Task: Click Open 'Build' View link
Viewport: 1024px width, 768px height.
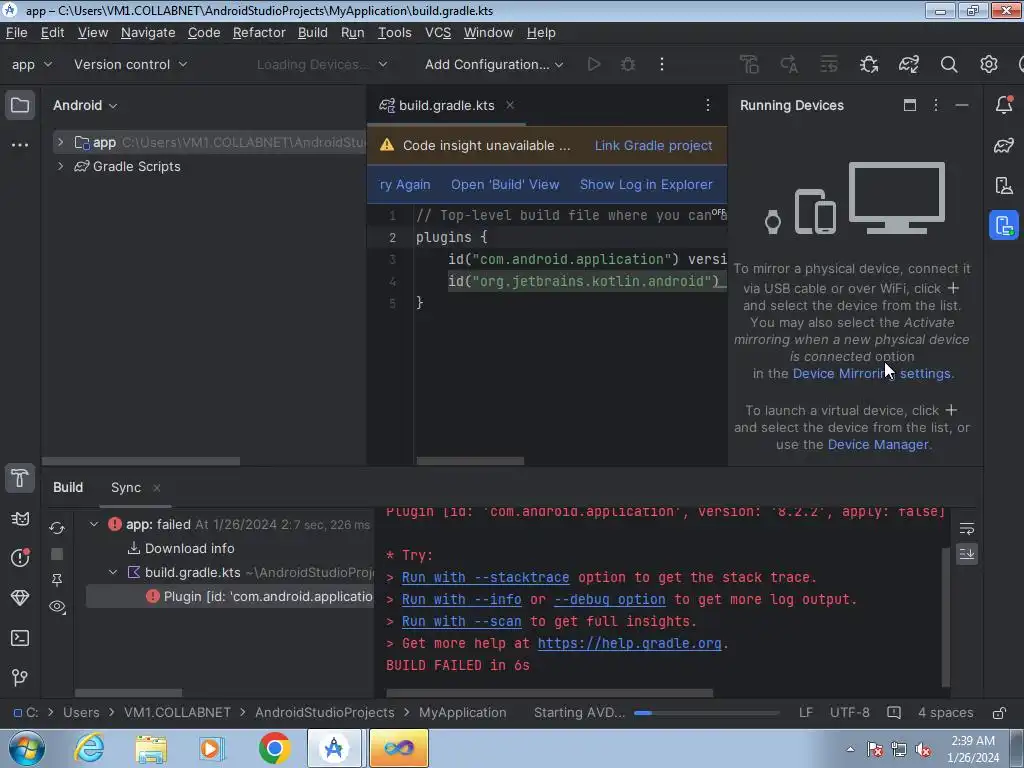Action: coord(505,184)
